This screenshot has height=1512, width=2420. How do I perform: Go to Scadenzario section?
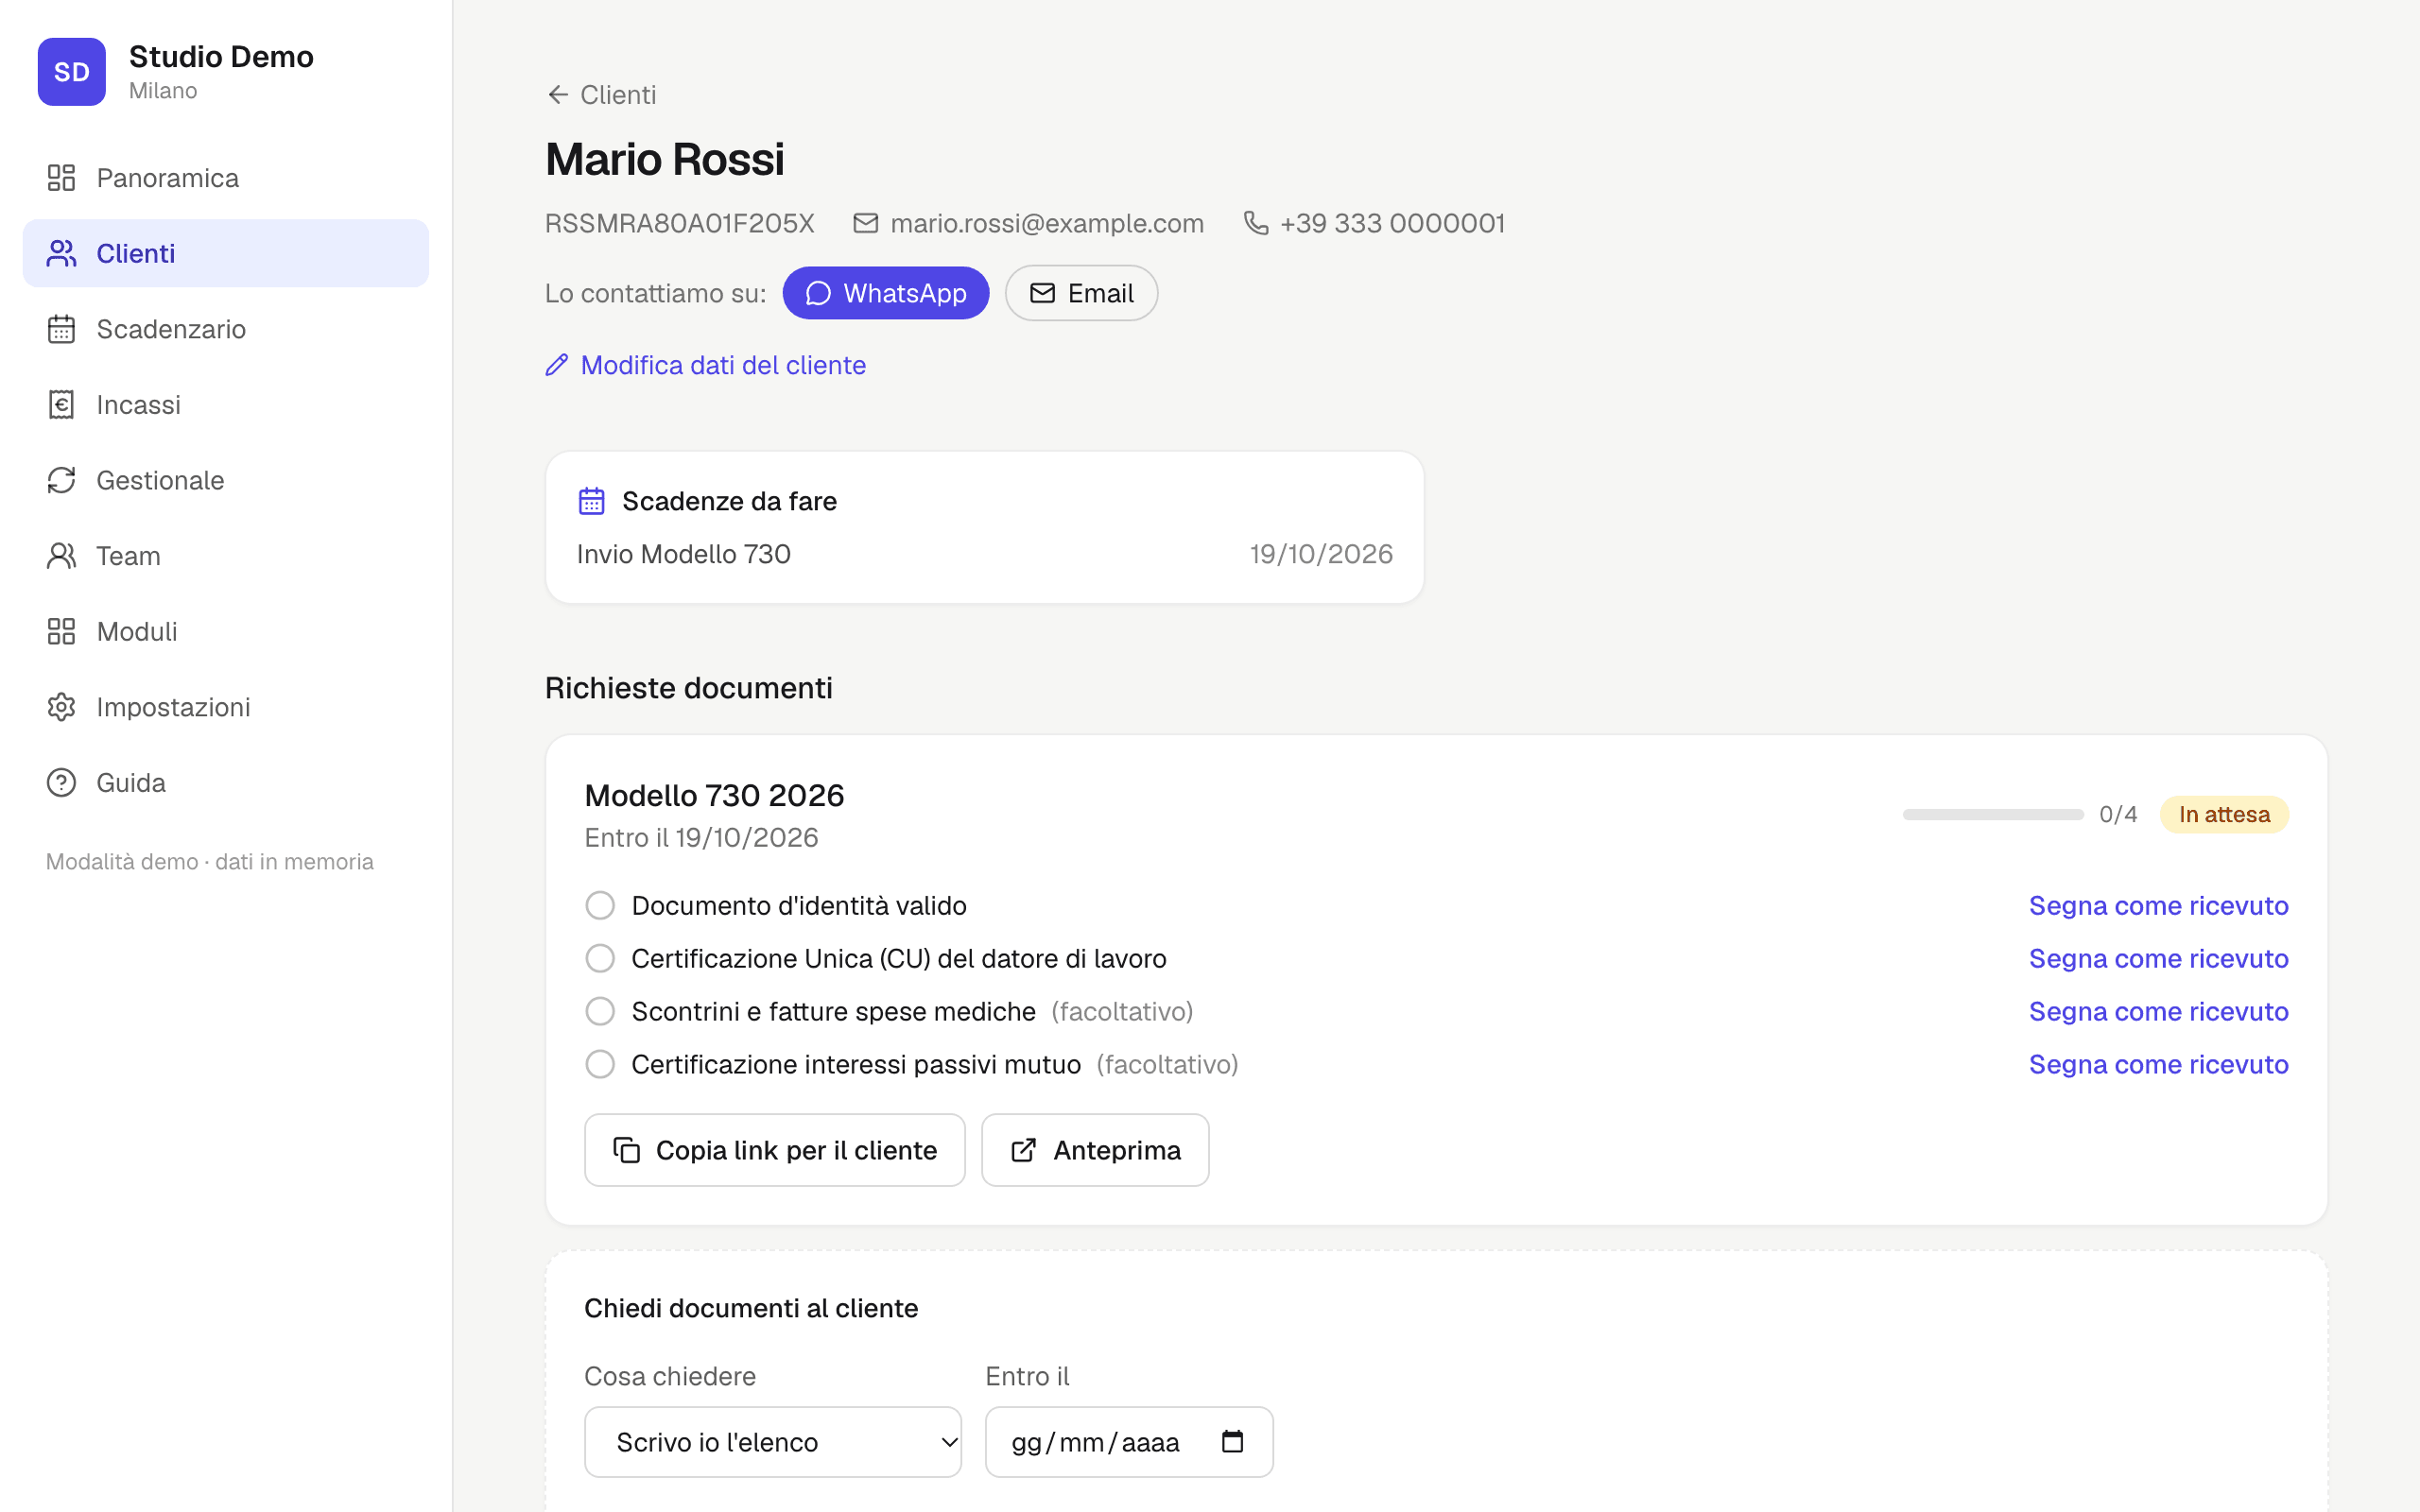coord(225,329)
